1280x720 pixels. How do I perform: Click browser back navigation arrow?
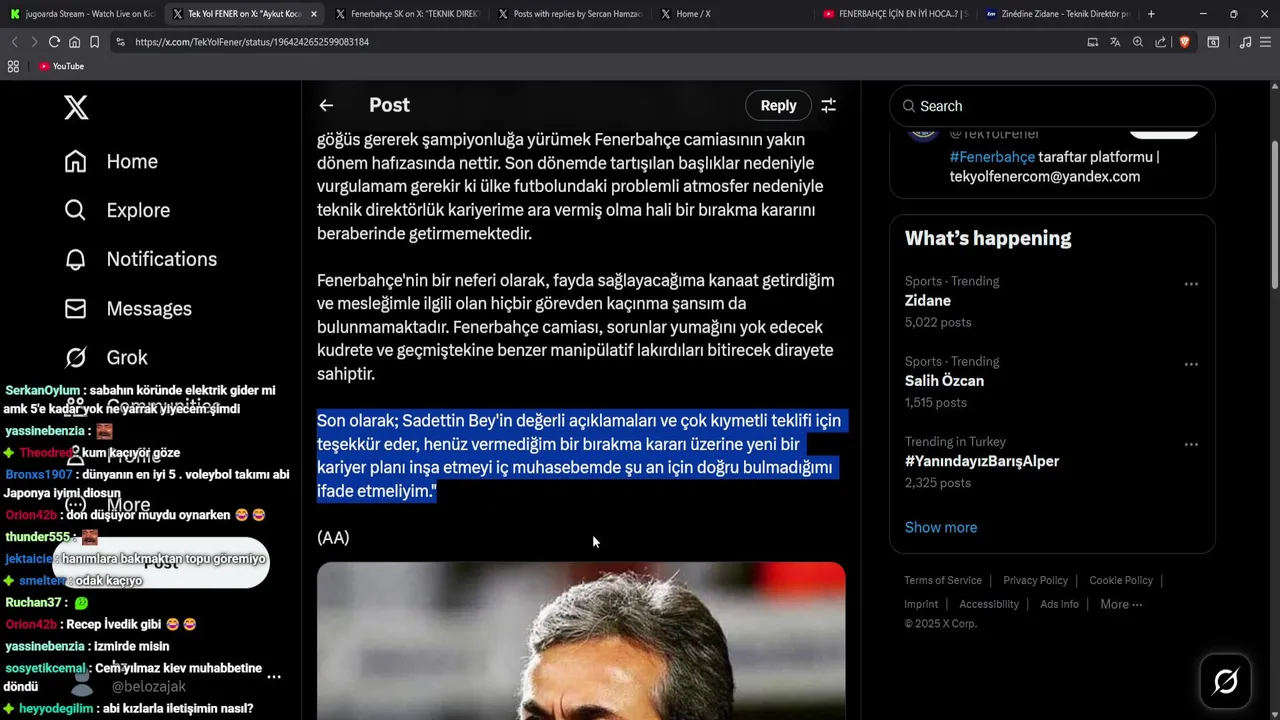tap(14, 42)
